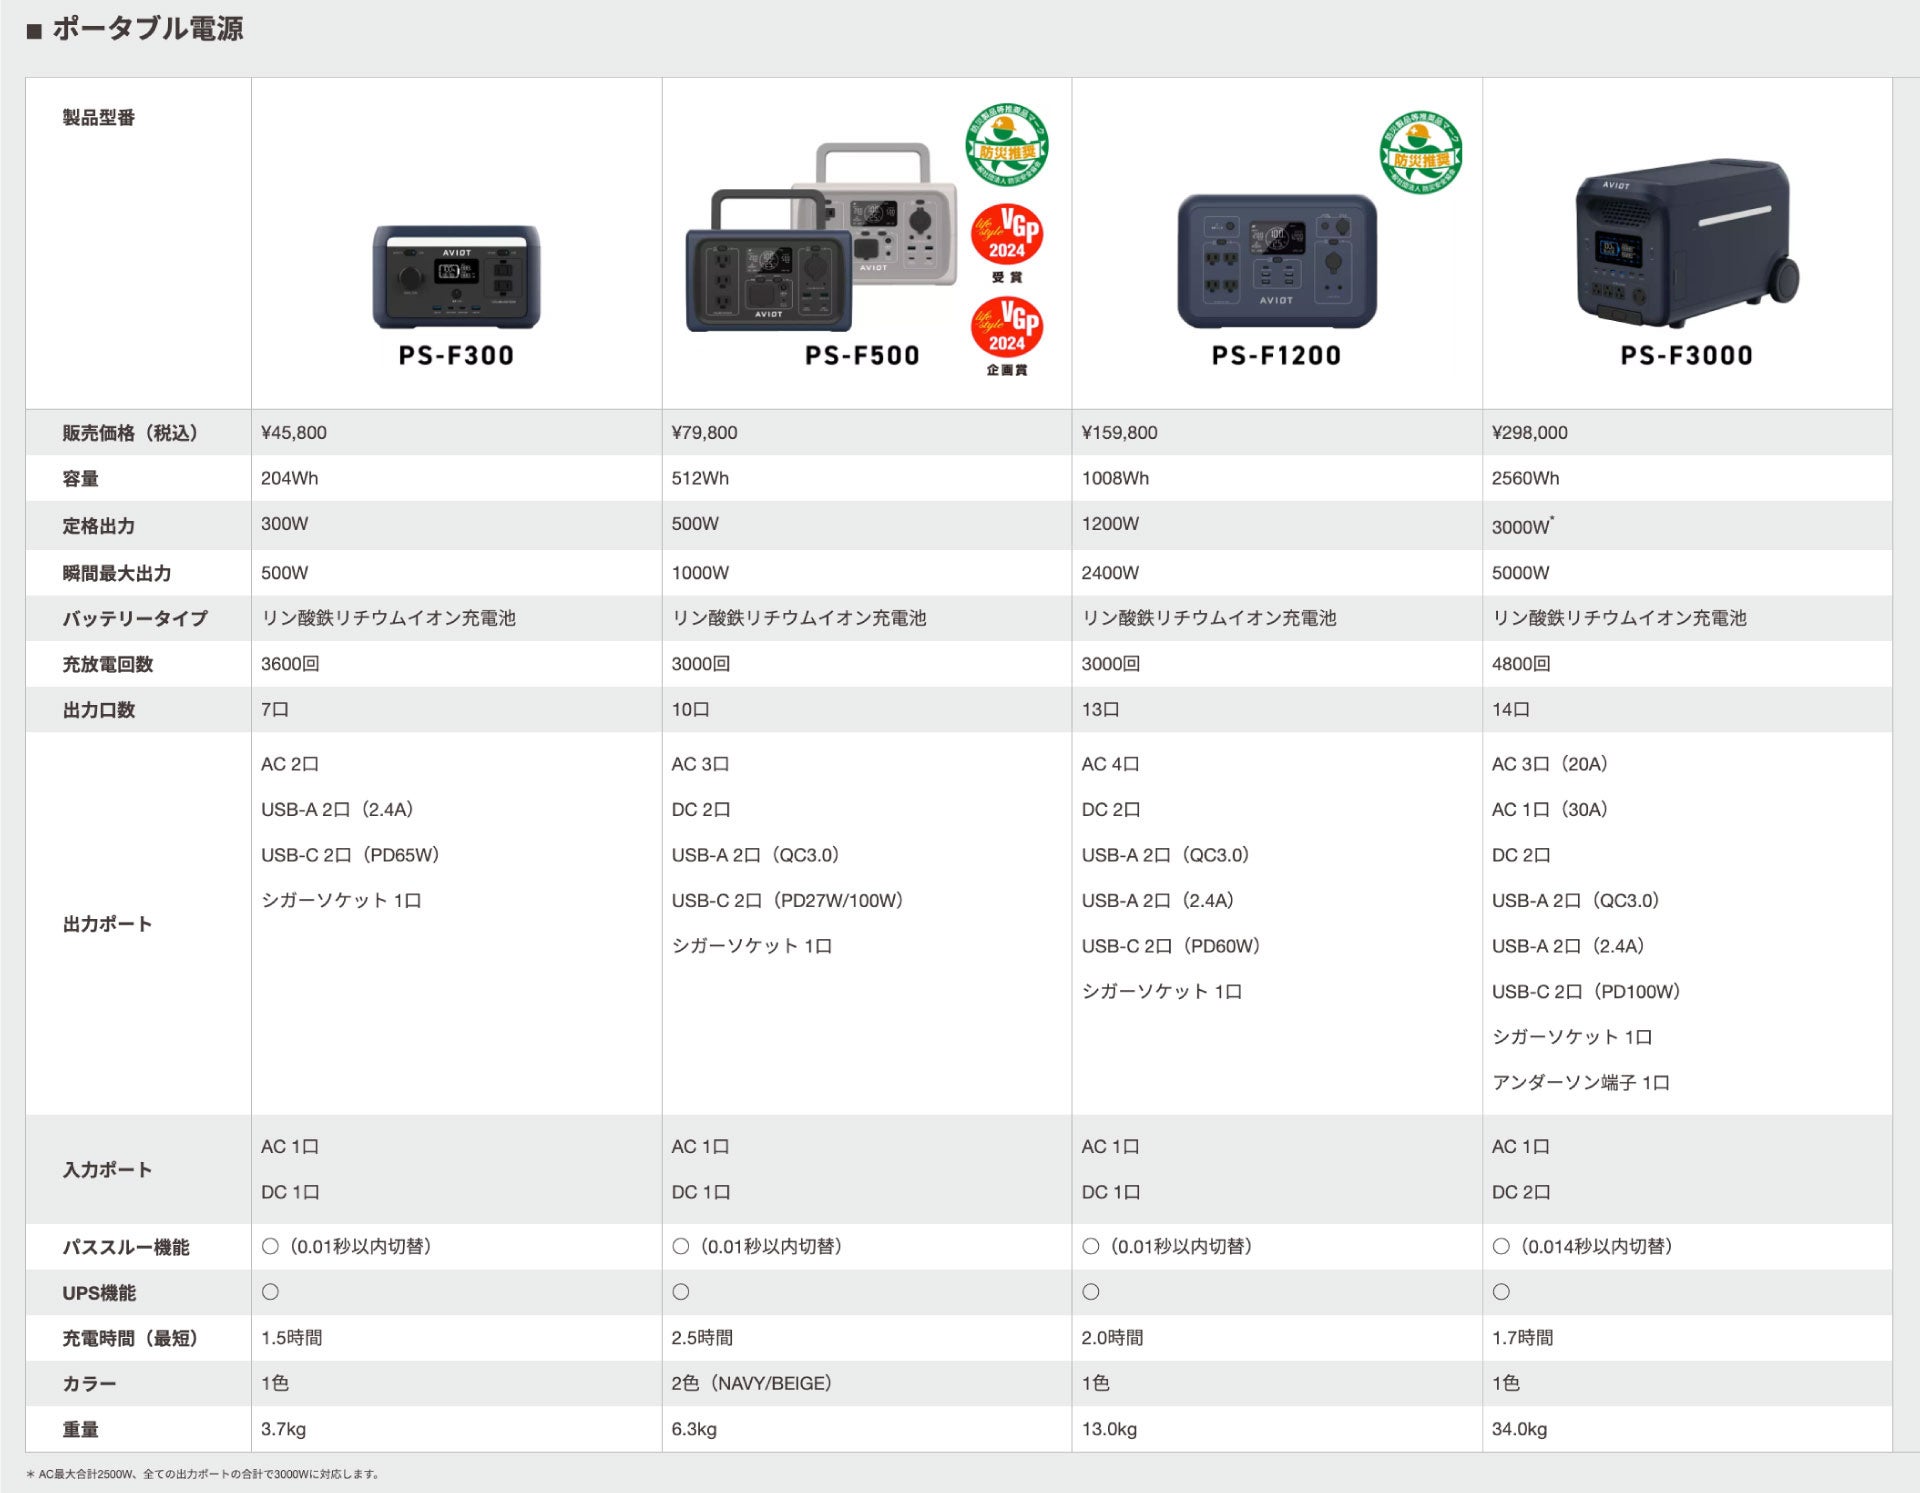
Task: Click the PS-F1200 product image
Action: tap(1276, 261)
